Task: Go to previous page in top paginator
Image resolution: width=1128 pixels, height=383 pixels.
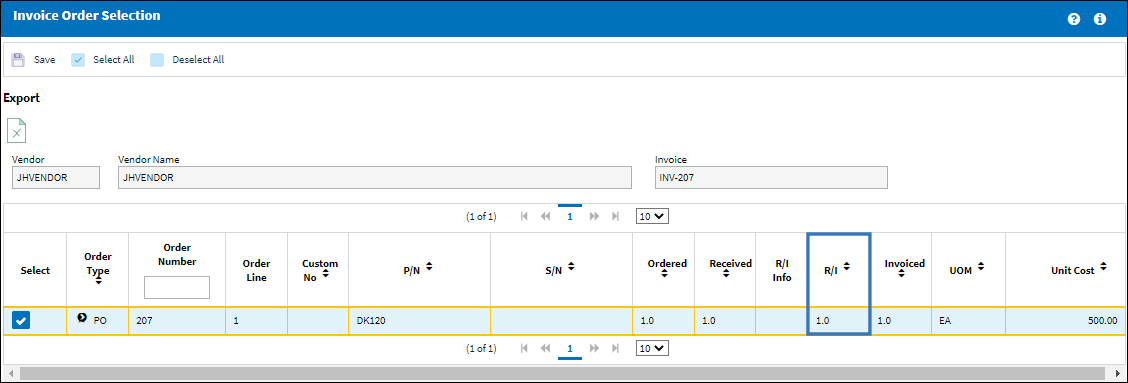Action: tap(545, 216)
